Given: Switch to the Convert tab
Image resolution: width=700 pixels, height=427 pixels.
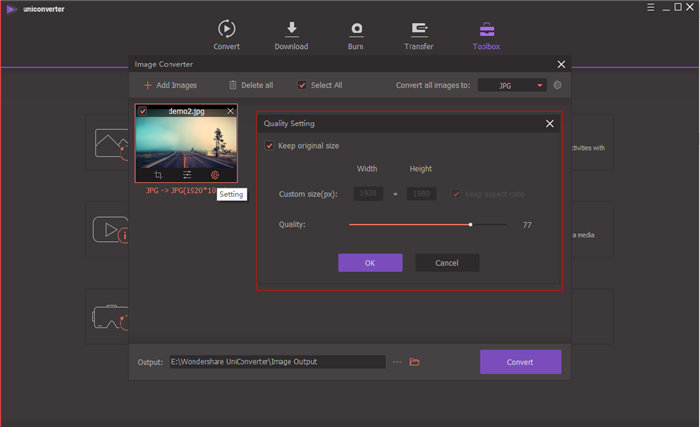Looking at the screenshot, I should coord(227,34).
